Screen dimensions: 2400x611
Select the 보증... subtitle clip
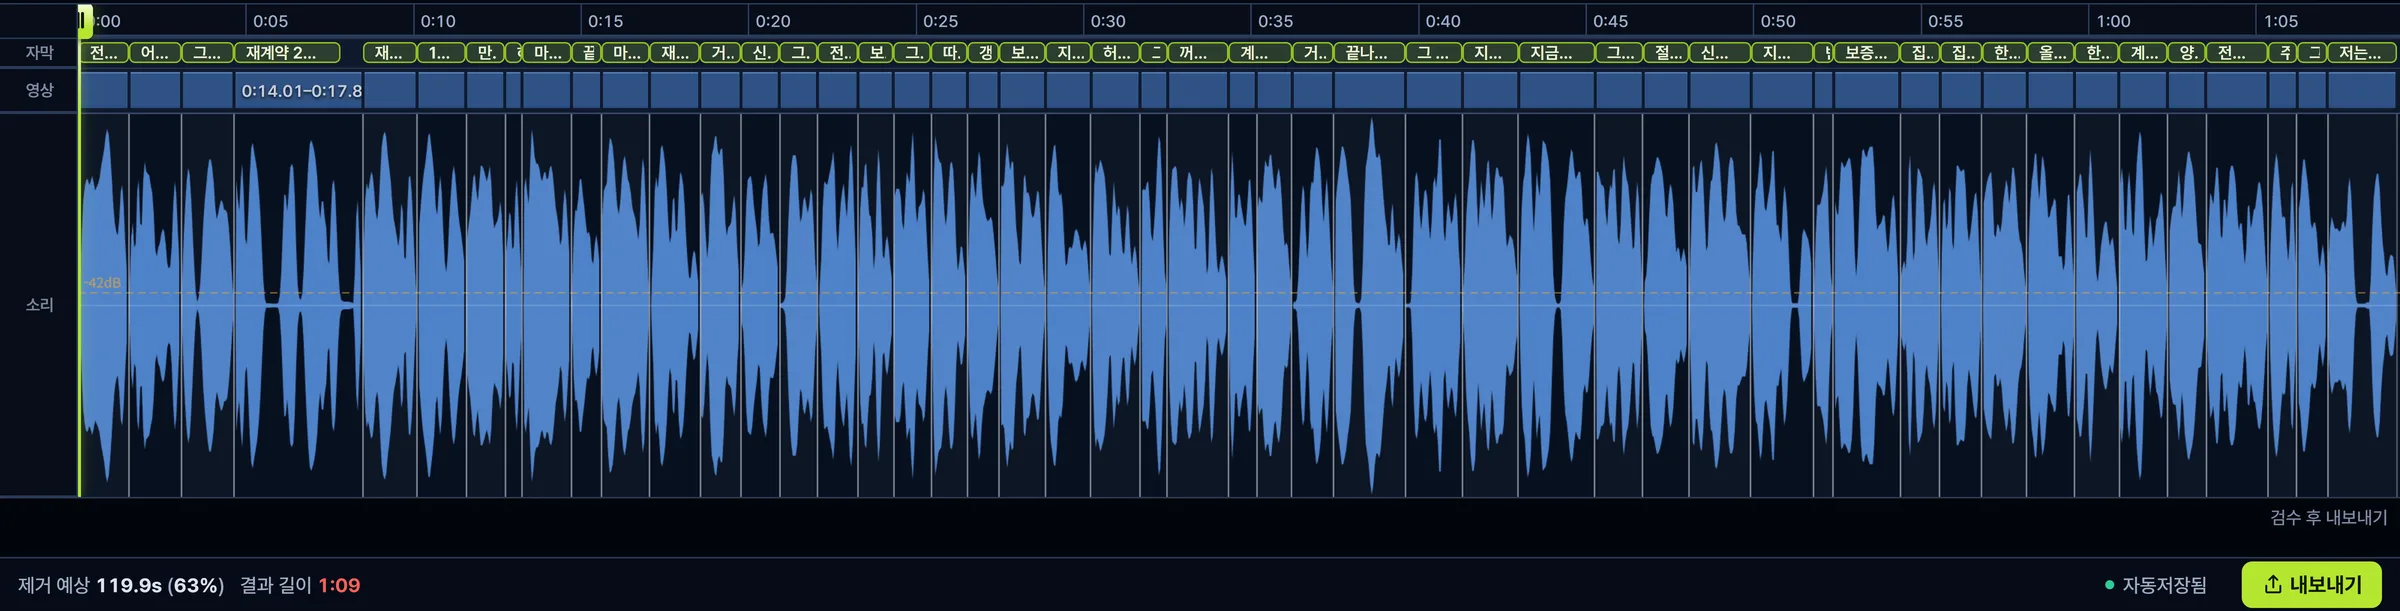1866,53
